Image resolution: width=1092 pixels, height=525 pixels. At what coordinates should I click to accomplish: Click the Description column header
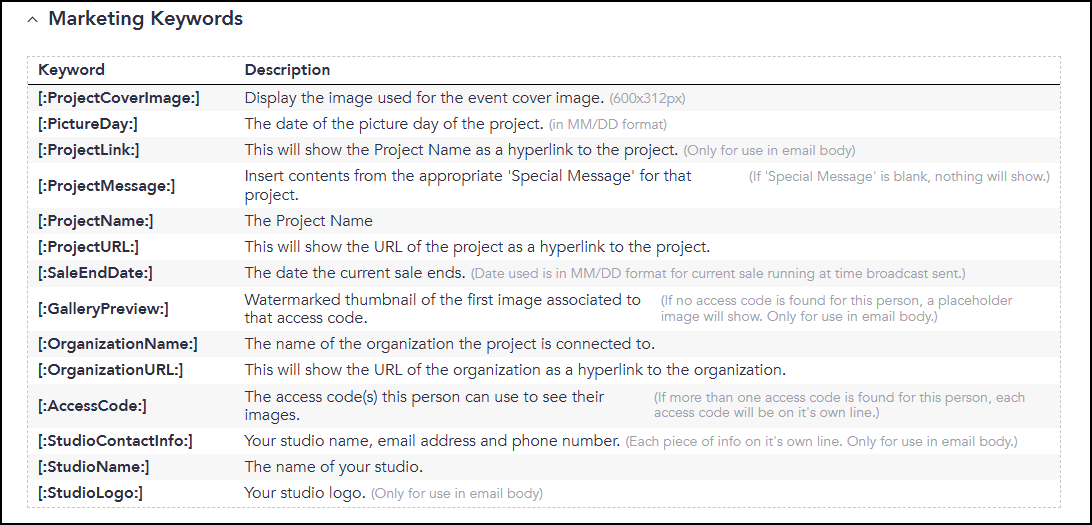pyautogui.click(x=287, y=70)
